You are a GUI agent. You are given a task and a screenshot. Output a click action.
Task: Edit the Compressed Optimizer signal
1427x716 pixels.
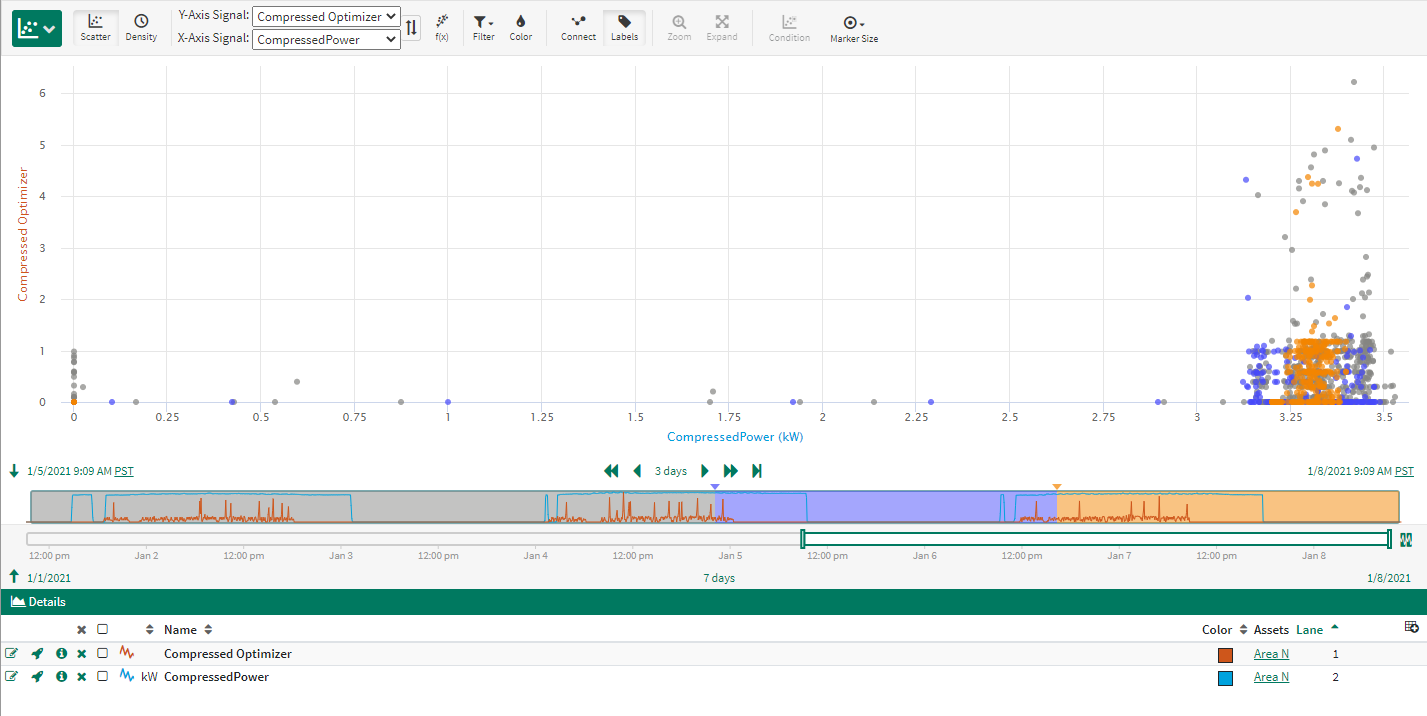(x=12, y=654)
